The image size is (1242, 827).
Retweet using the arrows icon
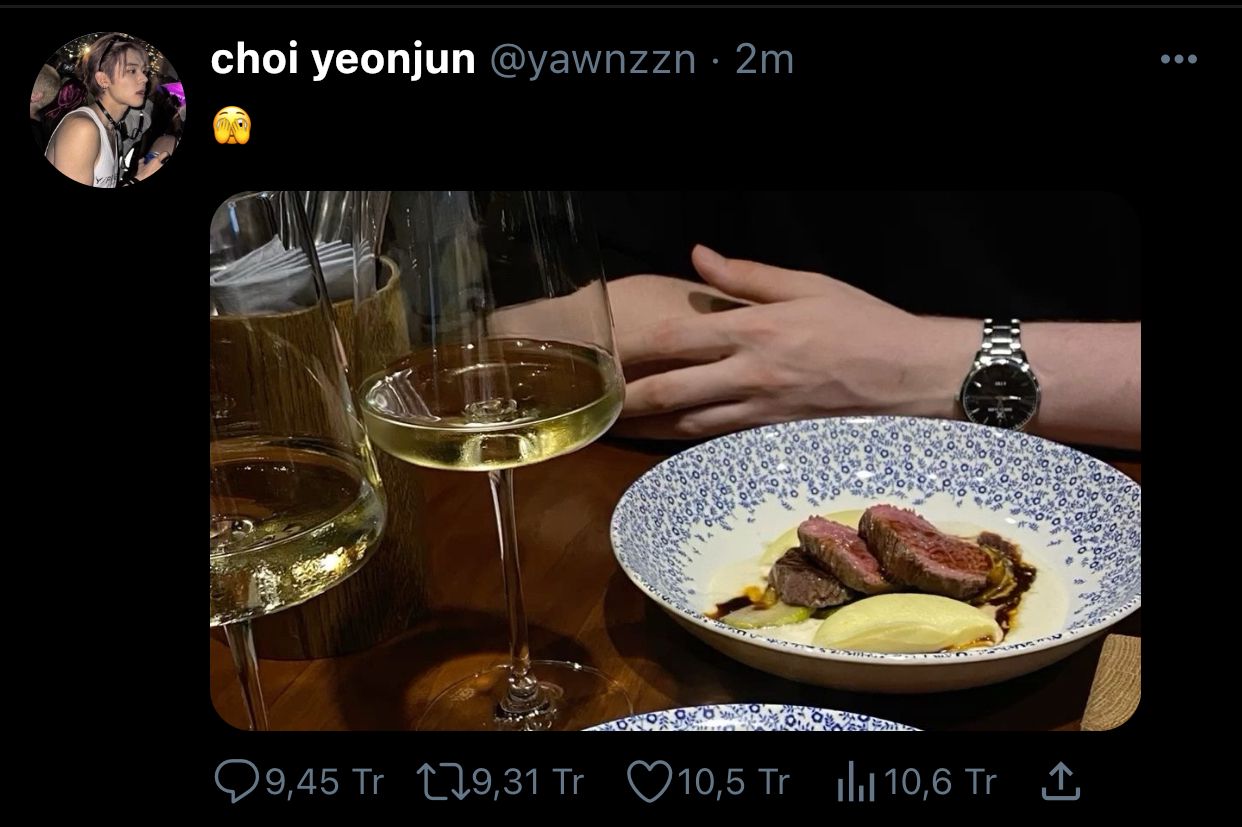point(444,781)
